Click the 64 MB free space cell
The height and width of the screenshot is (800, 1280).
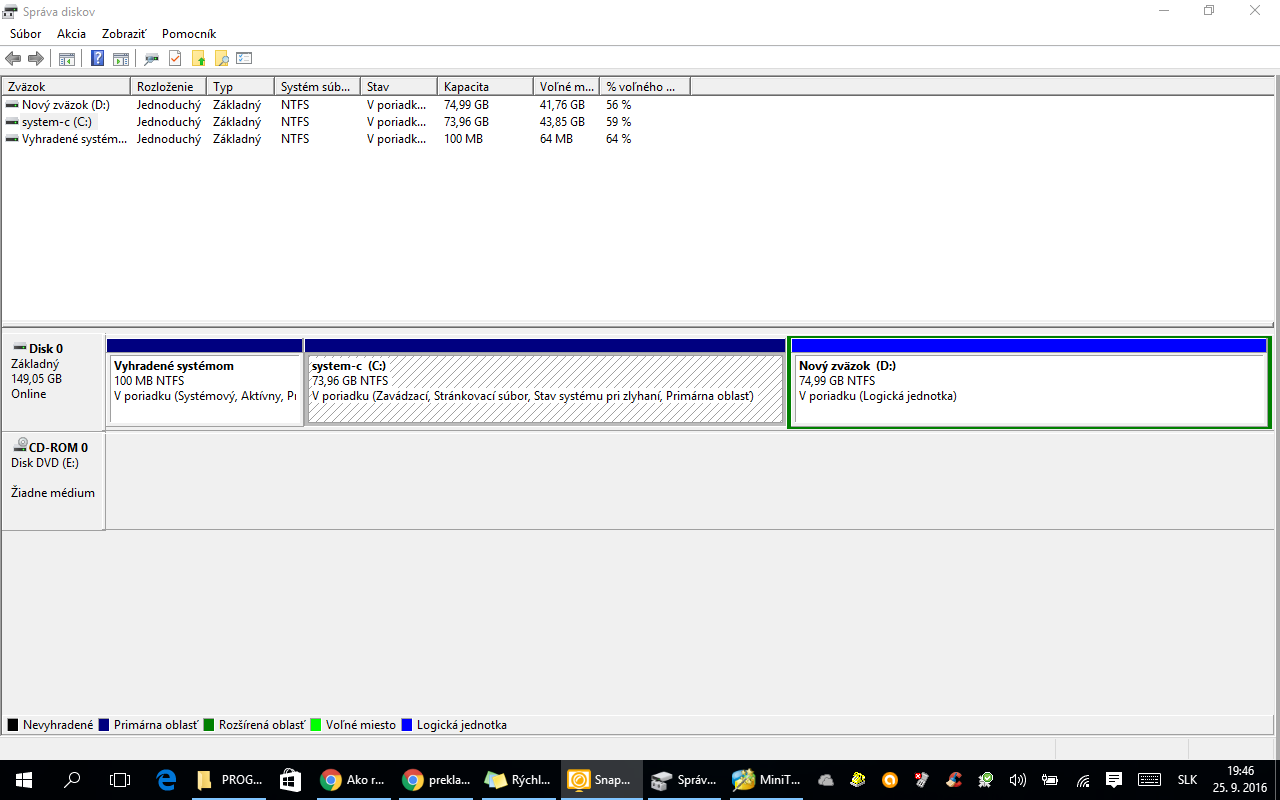pos(556,139)
